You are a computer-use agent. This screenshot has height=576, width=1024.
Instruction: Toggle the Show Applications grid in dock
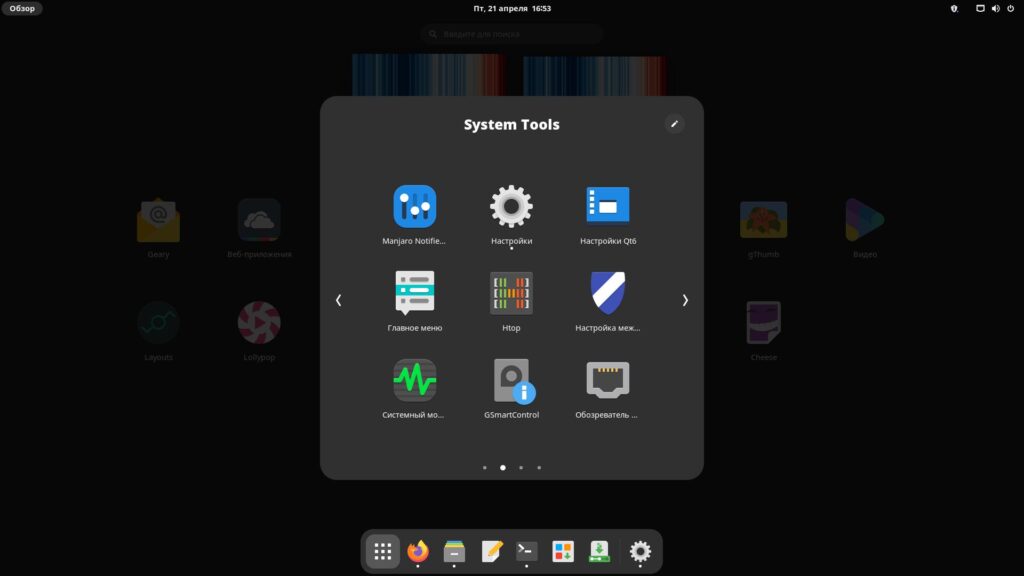(x=382, y=551)
